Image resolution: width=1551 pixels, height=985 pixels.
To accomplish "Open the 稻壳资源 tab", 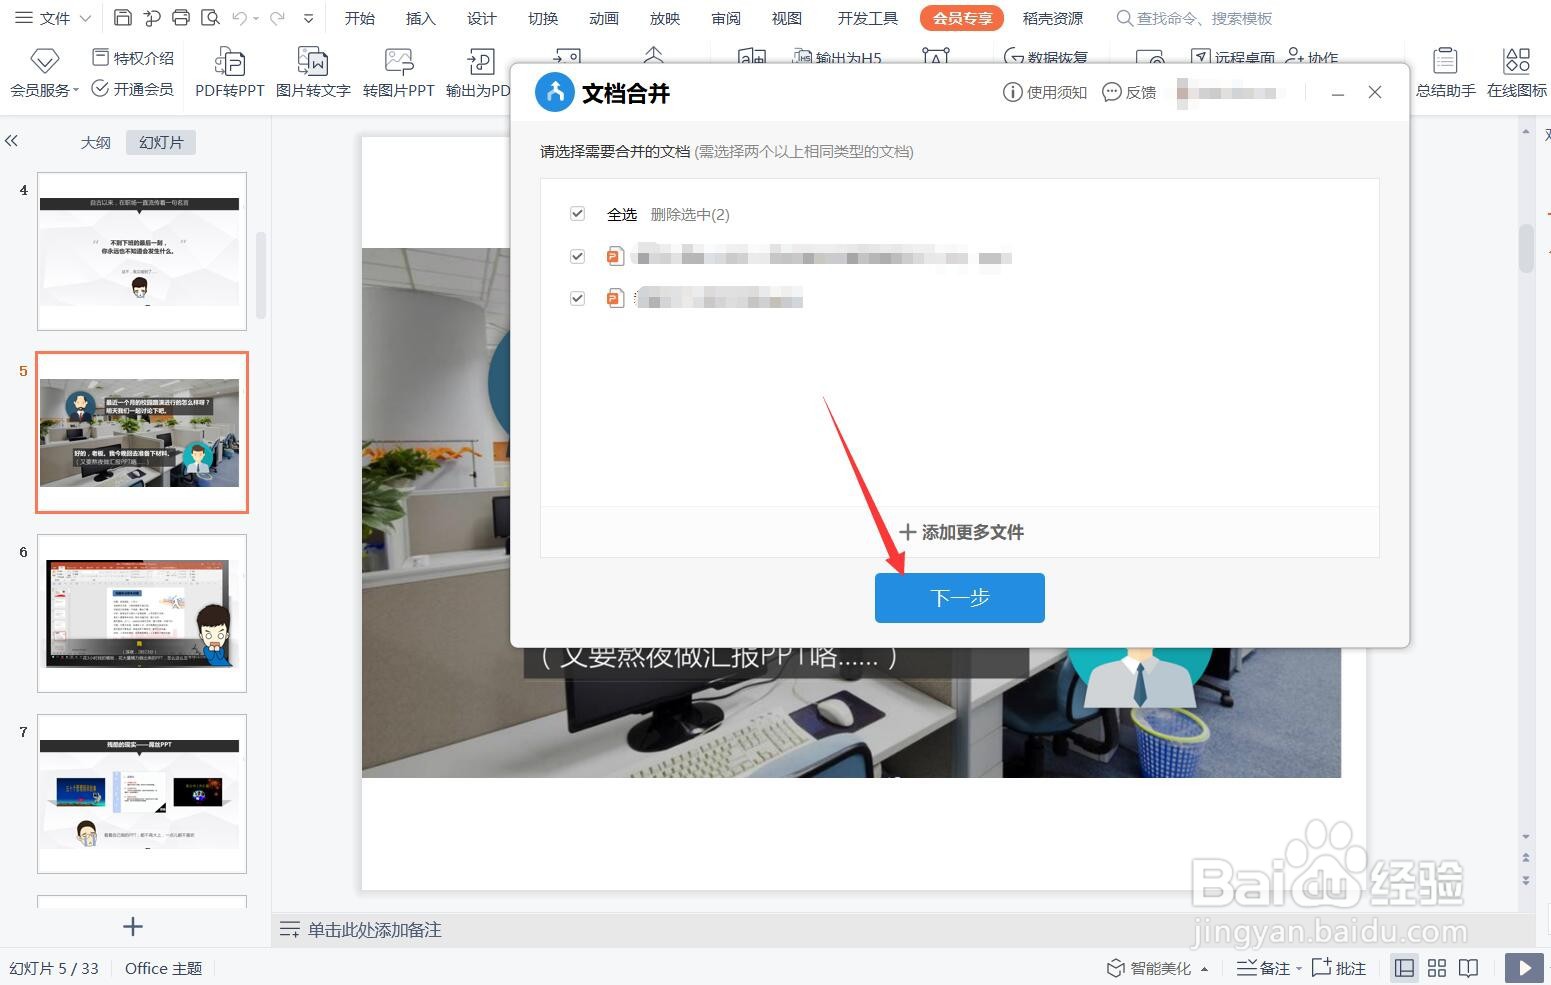I will (x=1052, y=18).
